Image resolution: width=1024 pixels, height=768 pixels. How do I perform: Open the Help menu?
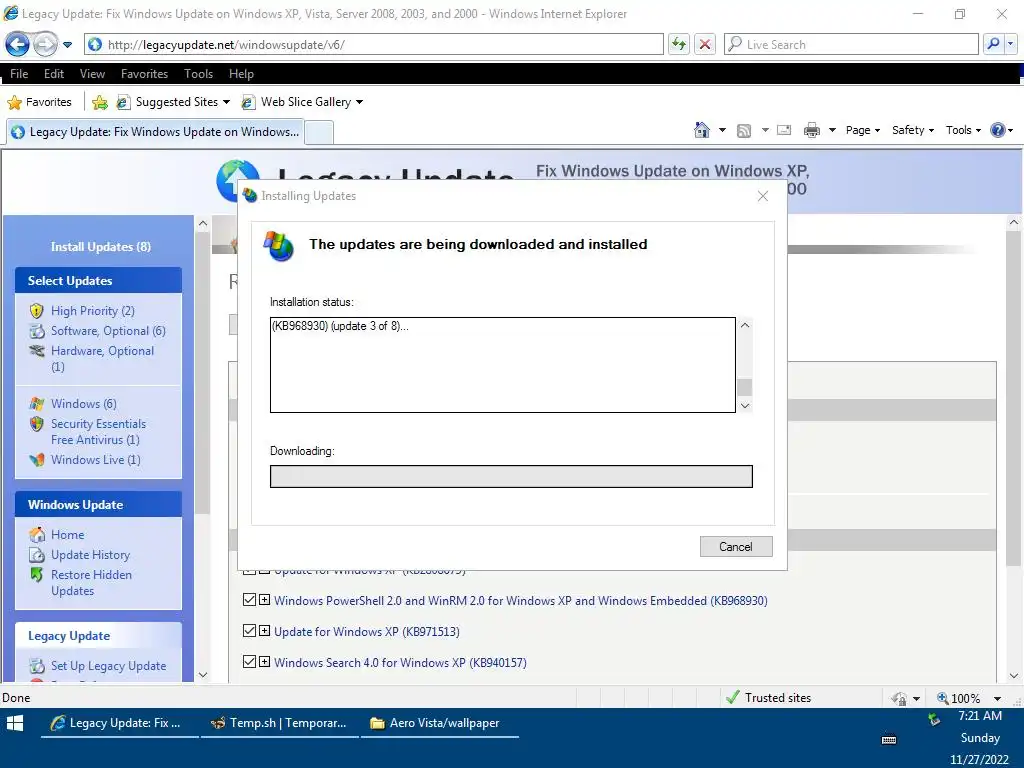point(241,74)
